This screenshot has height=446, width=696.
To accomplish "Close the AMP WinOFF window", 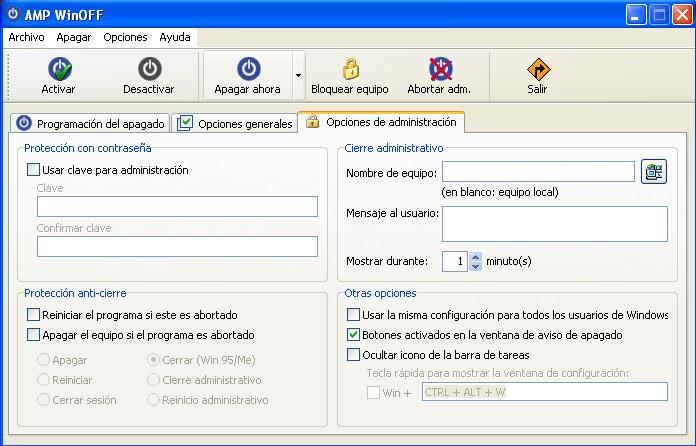I will tap(682, 15).
